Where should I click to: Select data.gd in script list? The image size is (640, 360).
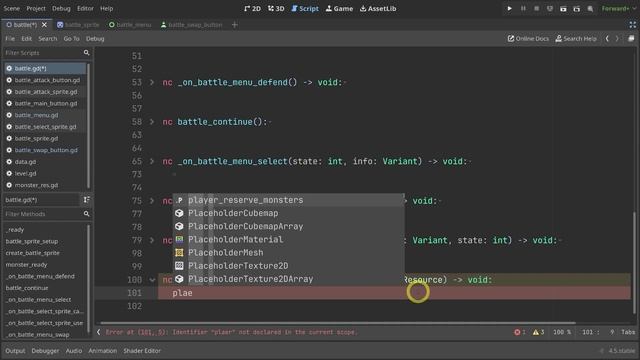click(x=46, y=162)
